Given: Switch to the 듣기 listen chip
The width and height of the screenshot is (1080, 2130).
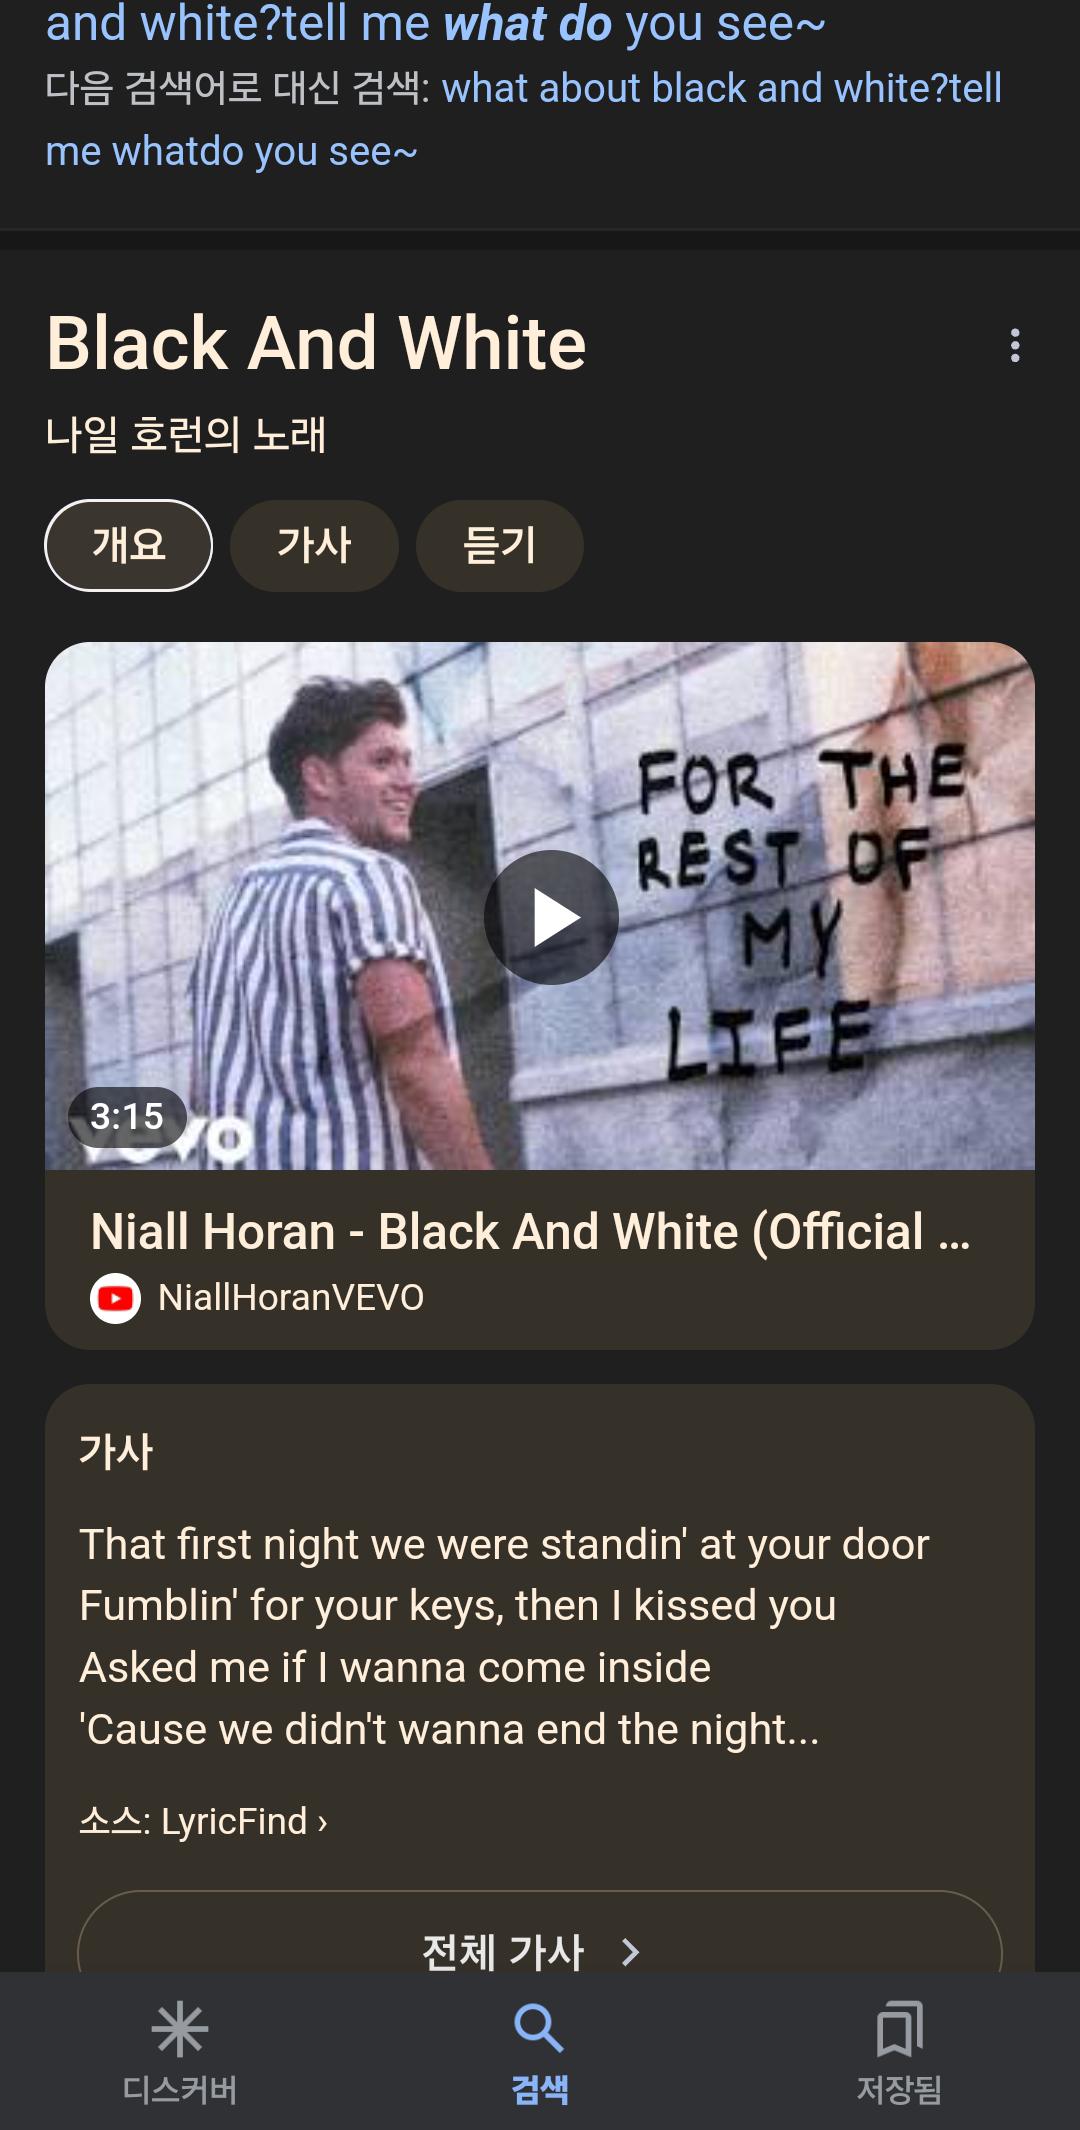Looking at the screenshot, I should coord(499,545).
